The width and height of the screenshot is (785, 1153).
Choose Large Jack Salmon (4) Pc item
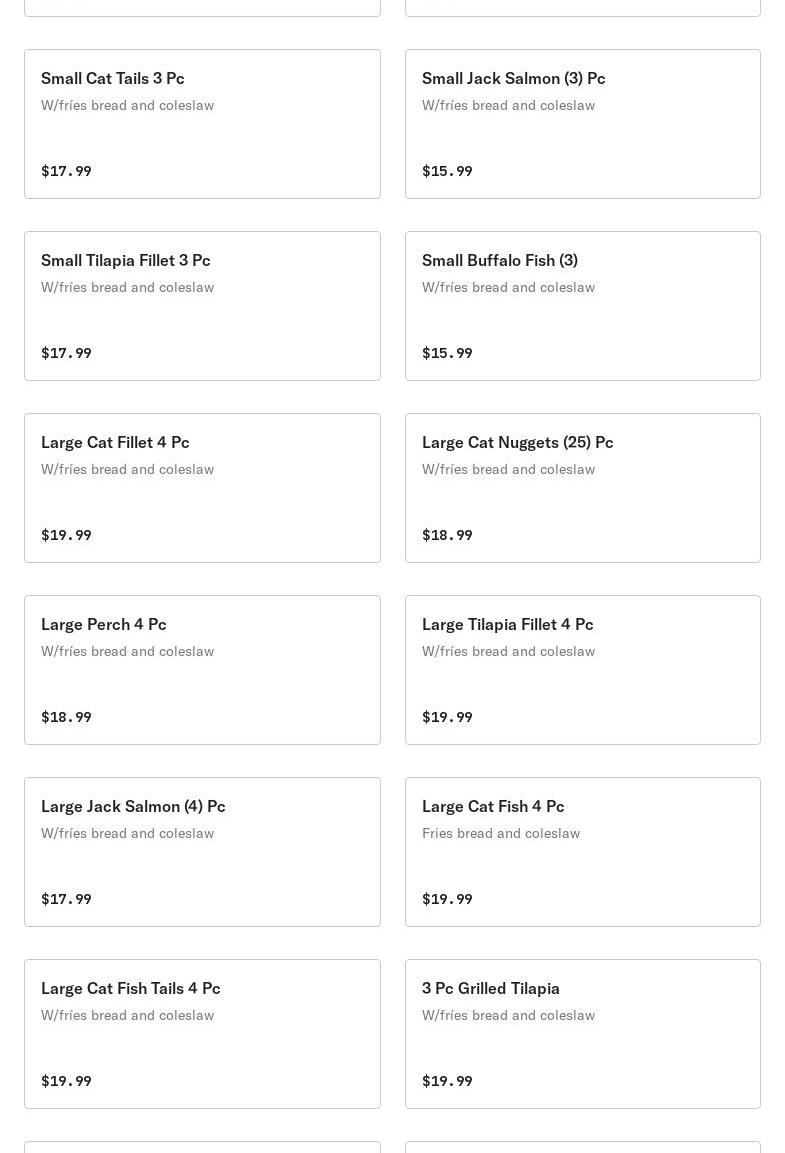click(x=202, y=852)
